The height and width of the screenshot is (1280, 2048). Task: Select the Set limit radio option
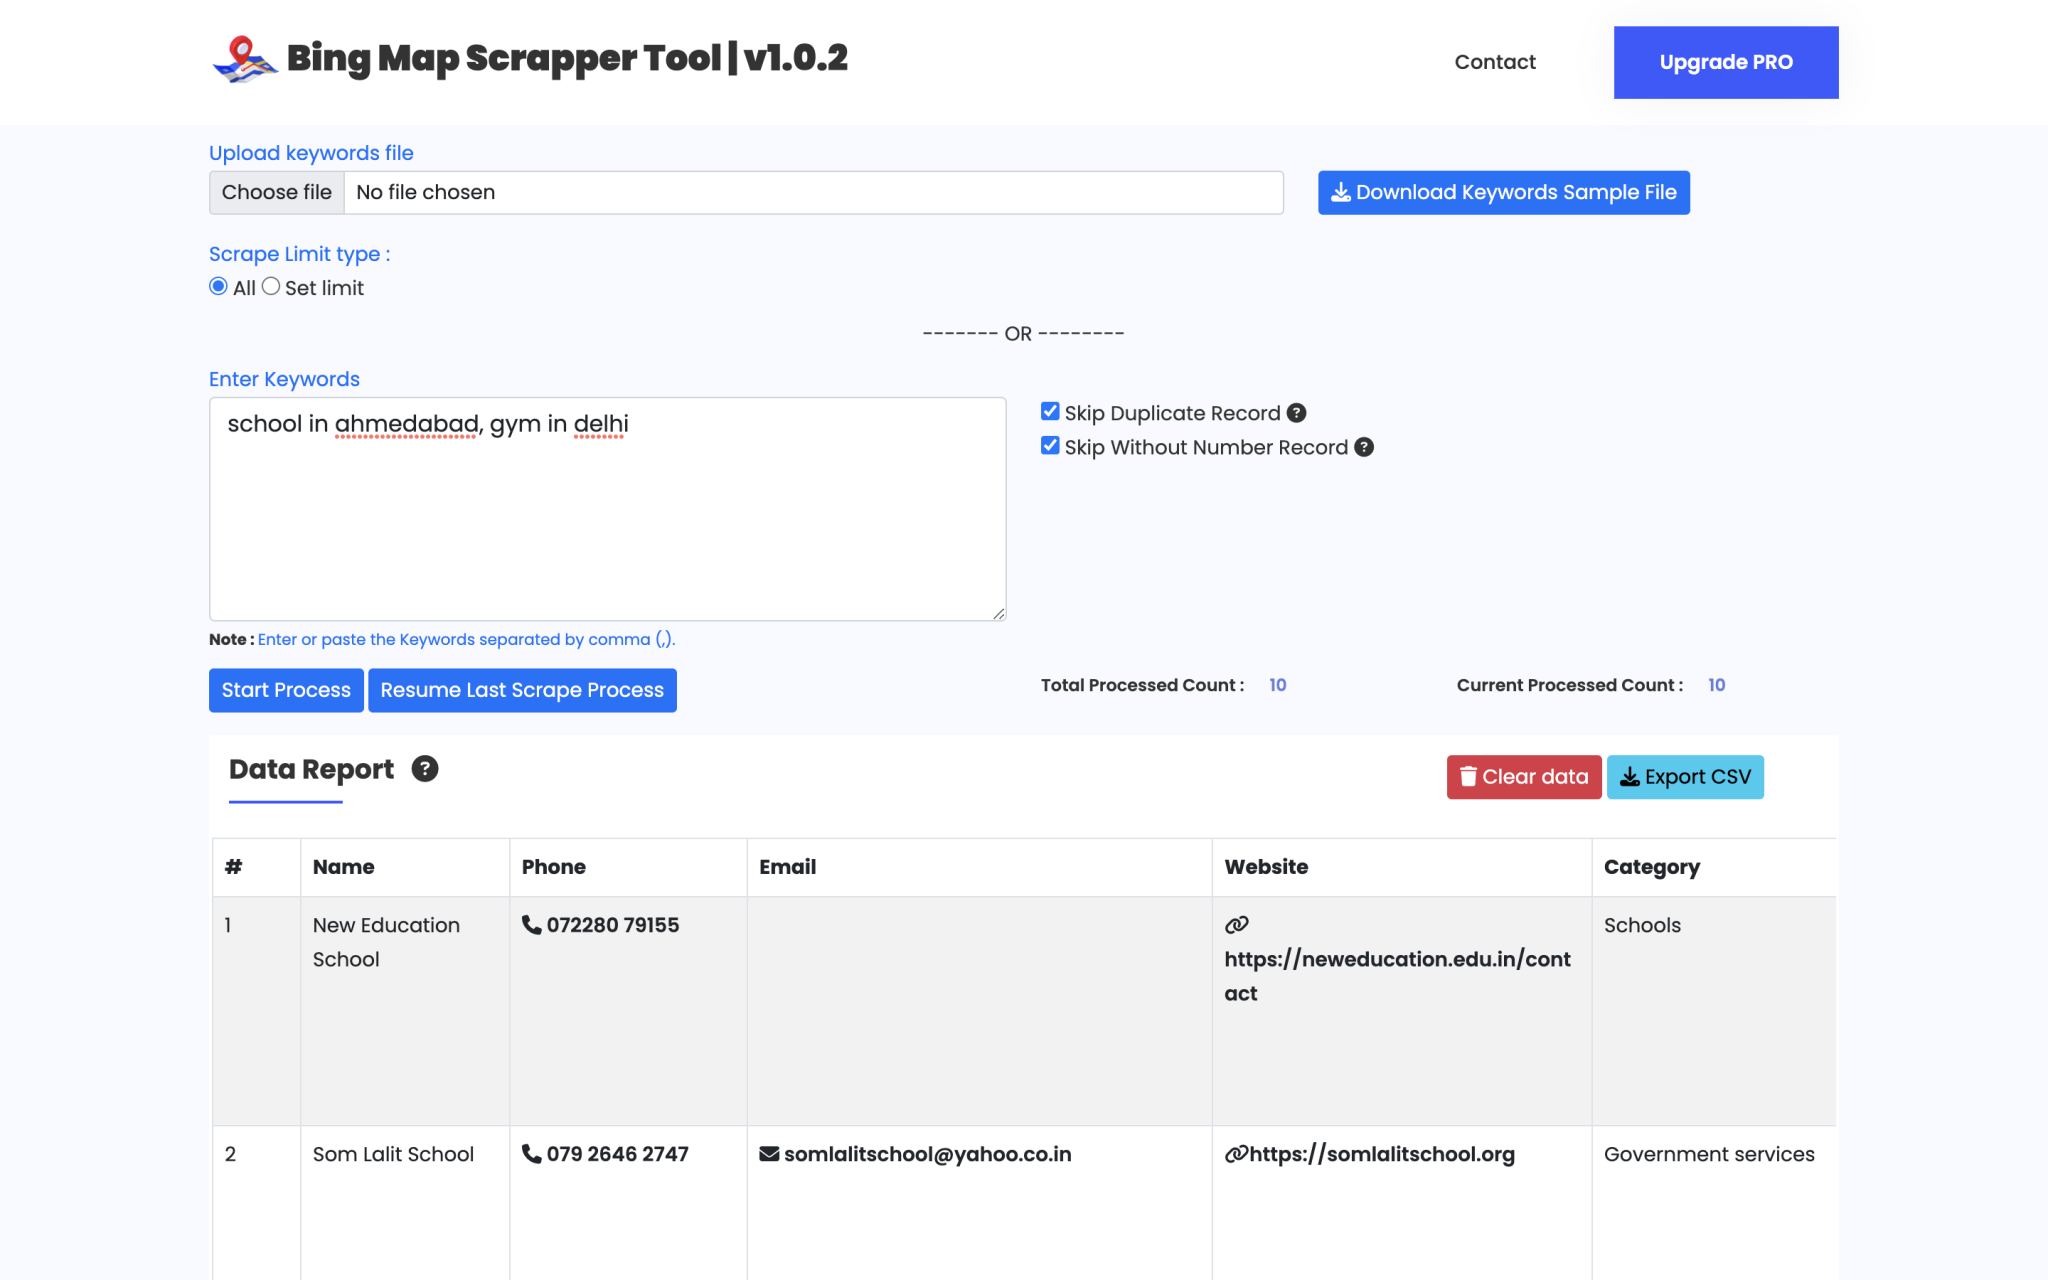tap(271, 286)
